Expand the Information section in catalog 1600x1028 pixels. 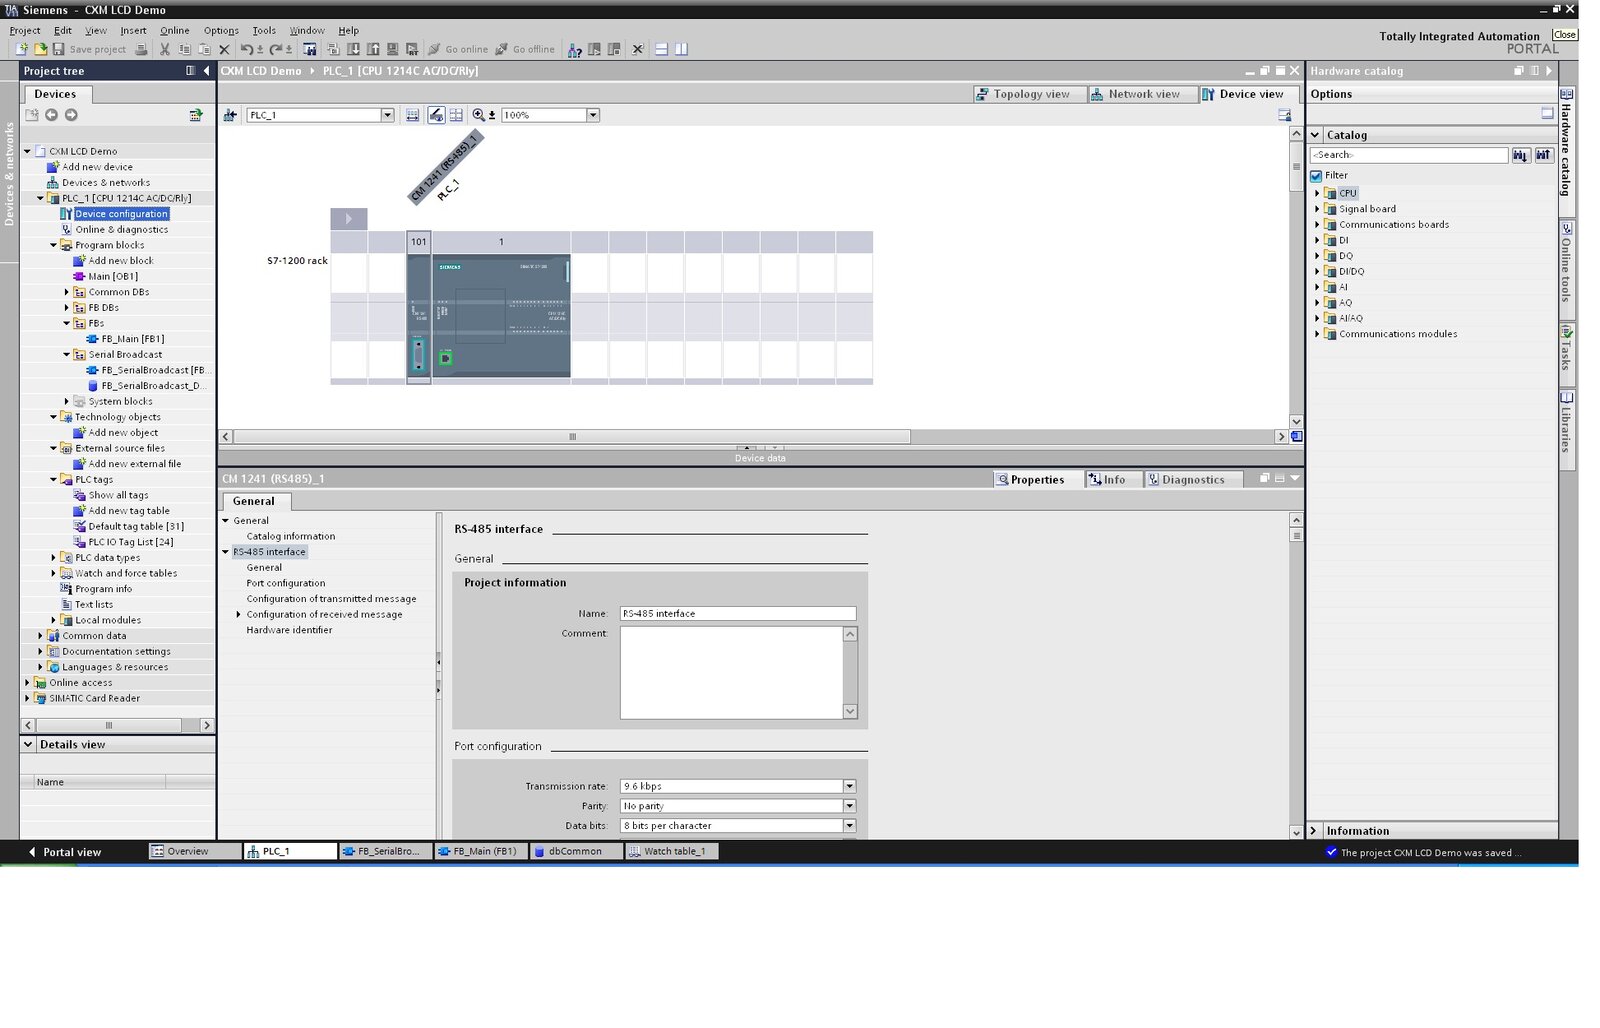click(1315, 831)
